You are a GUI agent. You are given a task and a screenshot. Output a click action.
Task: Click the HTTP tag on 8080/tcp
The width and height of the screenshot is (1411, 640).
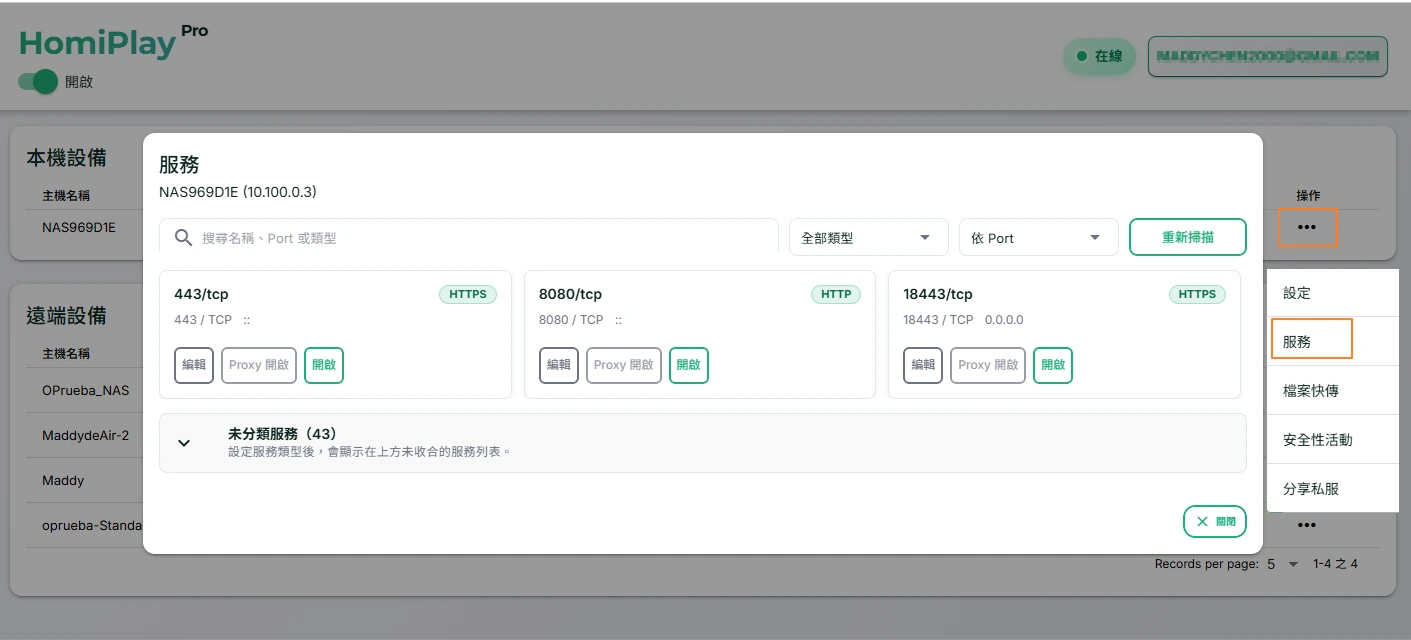tap(836, 294)
